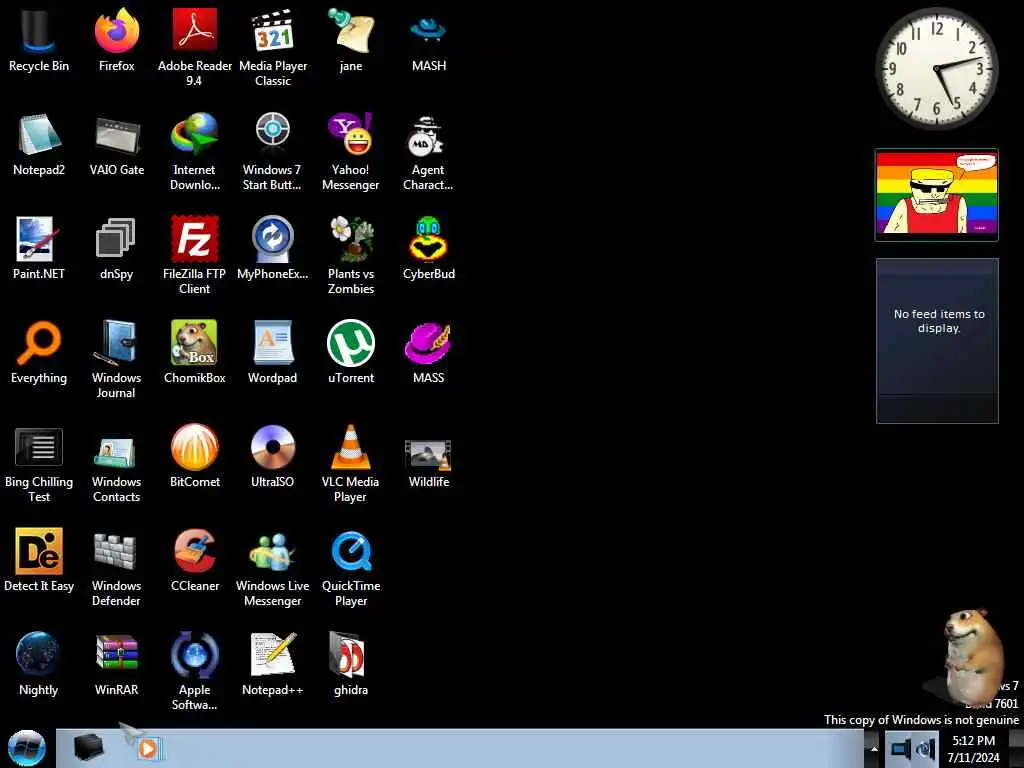Open the Recycle Bin desktop icon
This screenshot has height=768, width=1024.
pos(39,40)
